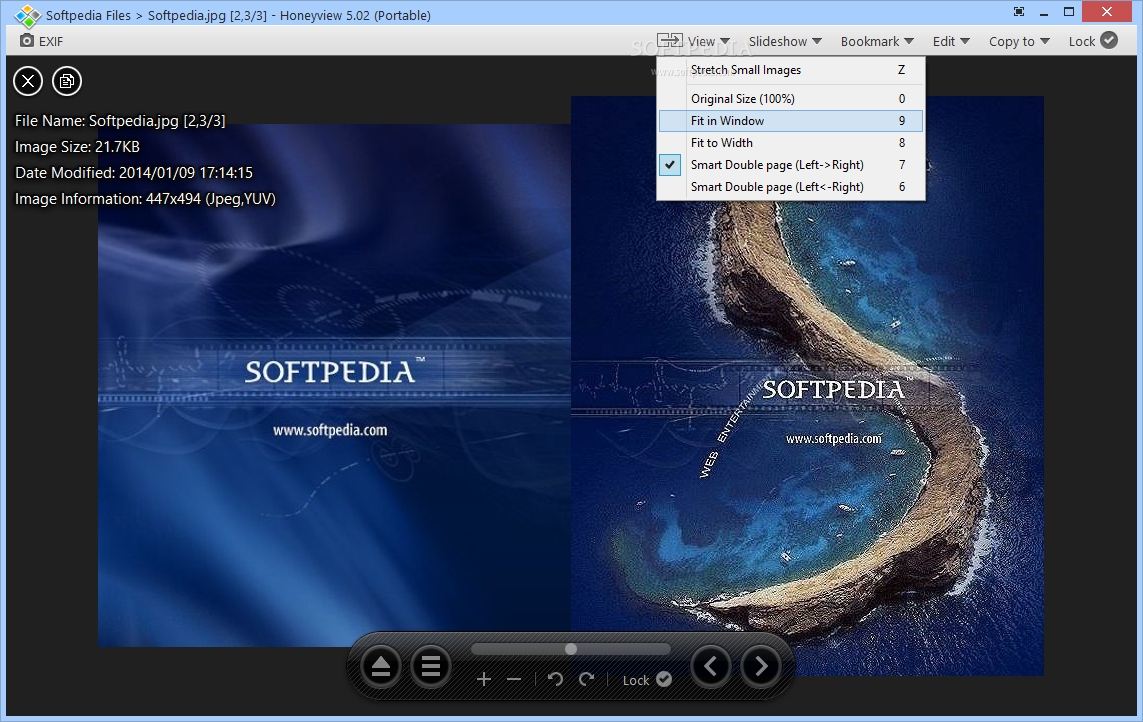Open the View dropdown menu
The image size is (1143, 722).
(x=709, y=42)
